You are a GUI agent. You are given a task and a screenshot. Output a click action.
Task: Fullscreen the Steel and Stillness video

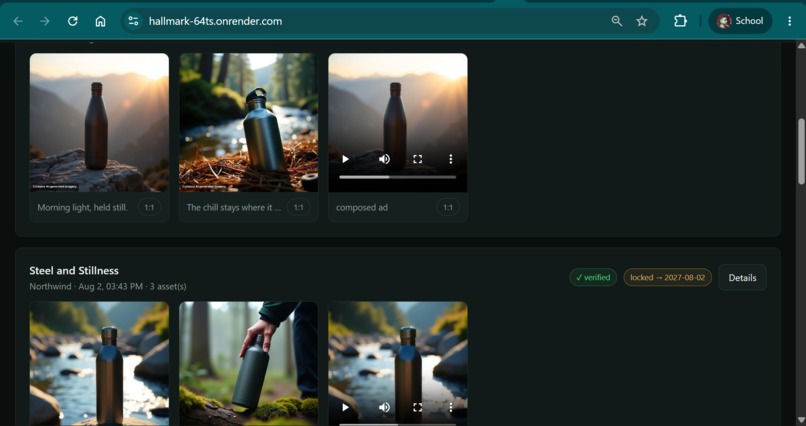[x=417, y=408]
